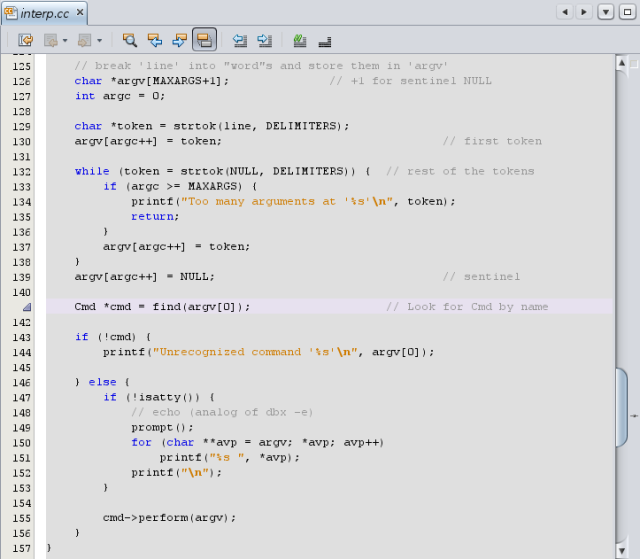Image resolution: width=640 pixels, height=559 pixels.
Task: Click "argc" in "int argc = 0;"
Action: tap(117, 96)
